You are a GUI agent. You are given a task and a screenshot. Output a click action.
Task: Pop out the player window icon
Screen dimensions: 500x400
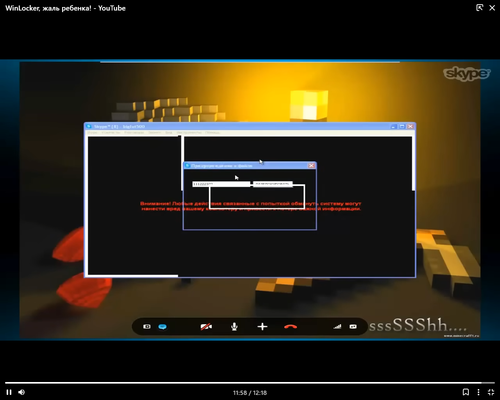tap(479, 8)
